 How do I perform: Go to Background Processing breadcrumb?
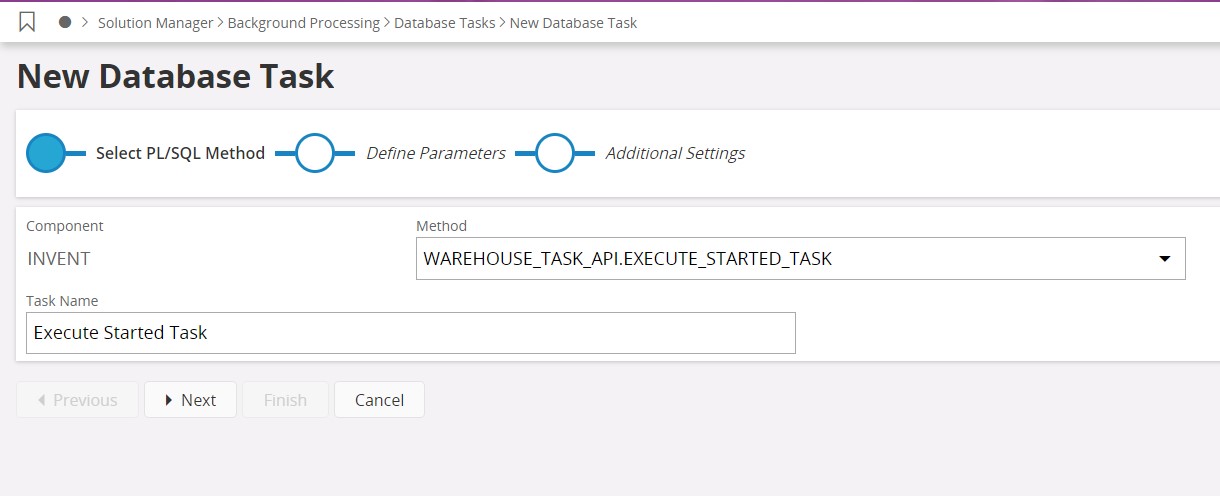(303, 22)
